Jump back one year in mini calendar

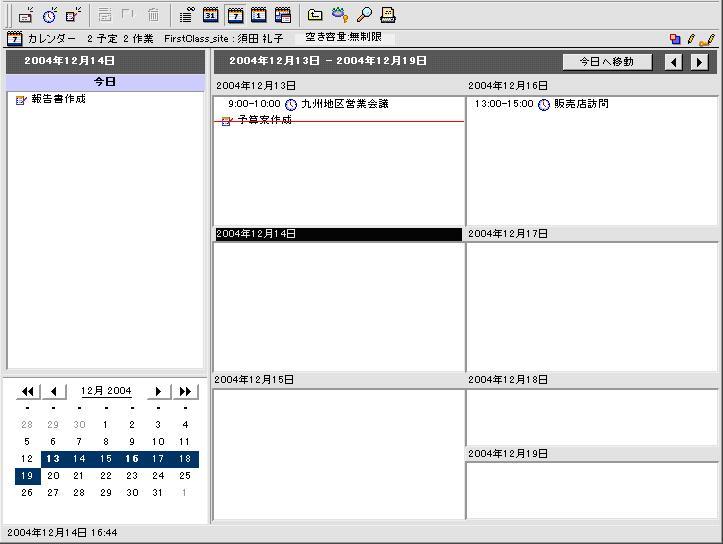click(x=28, y=391)
